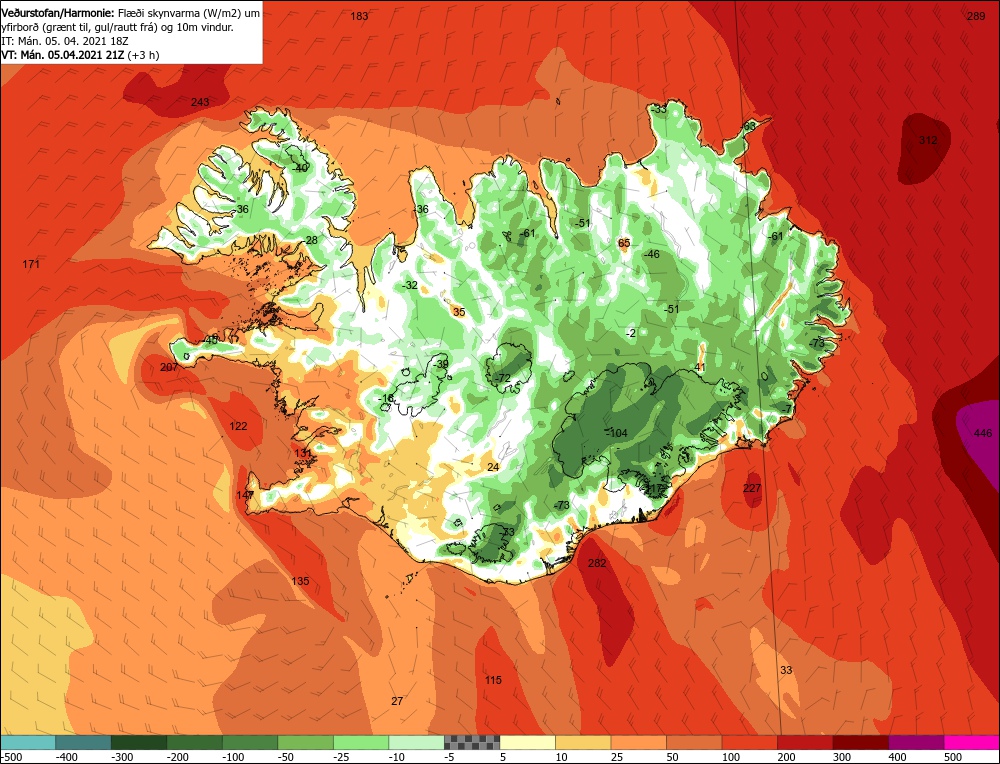The width and height of the screenshot is (1000, 764).
Task: Click the 207 value off the western peninsula
Action: 169,367
